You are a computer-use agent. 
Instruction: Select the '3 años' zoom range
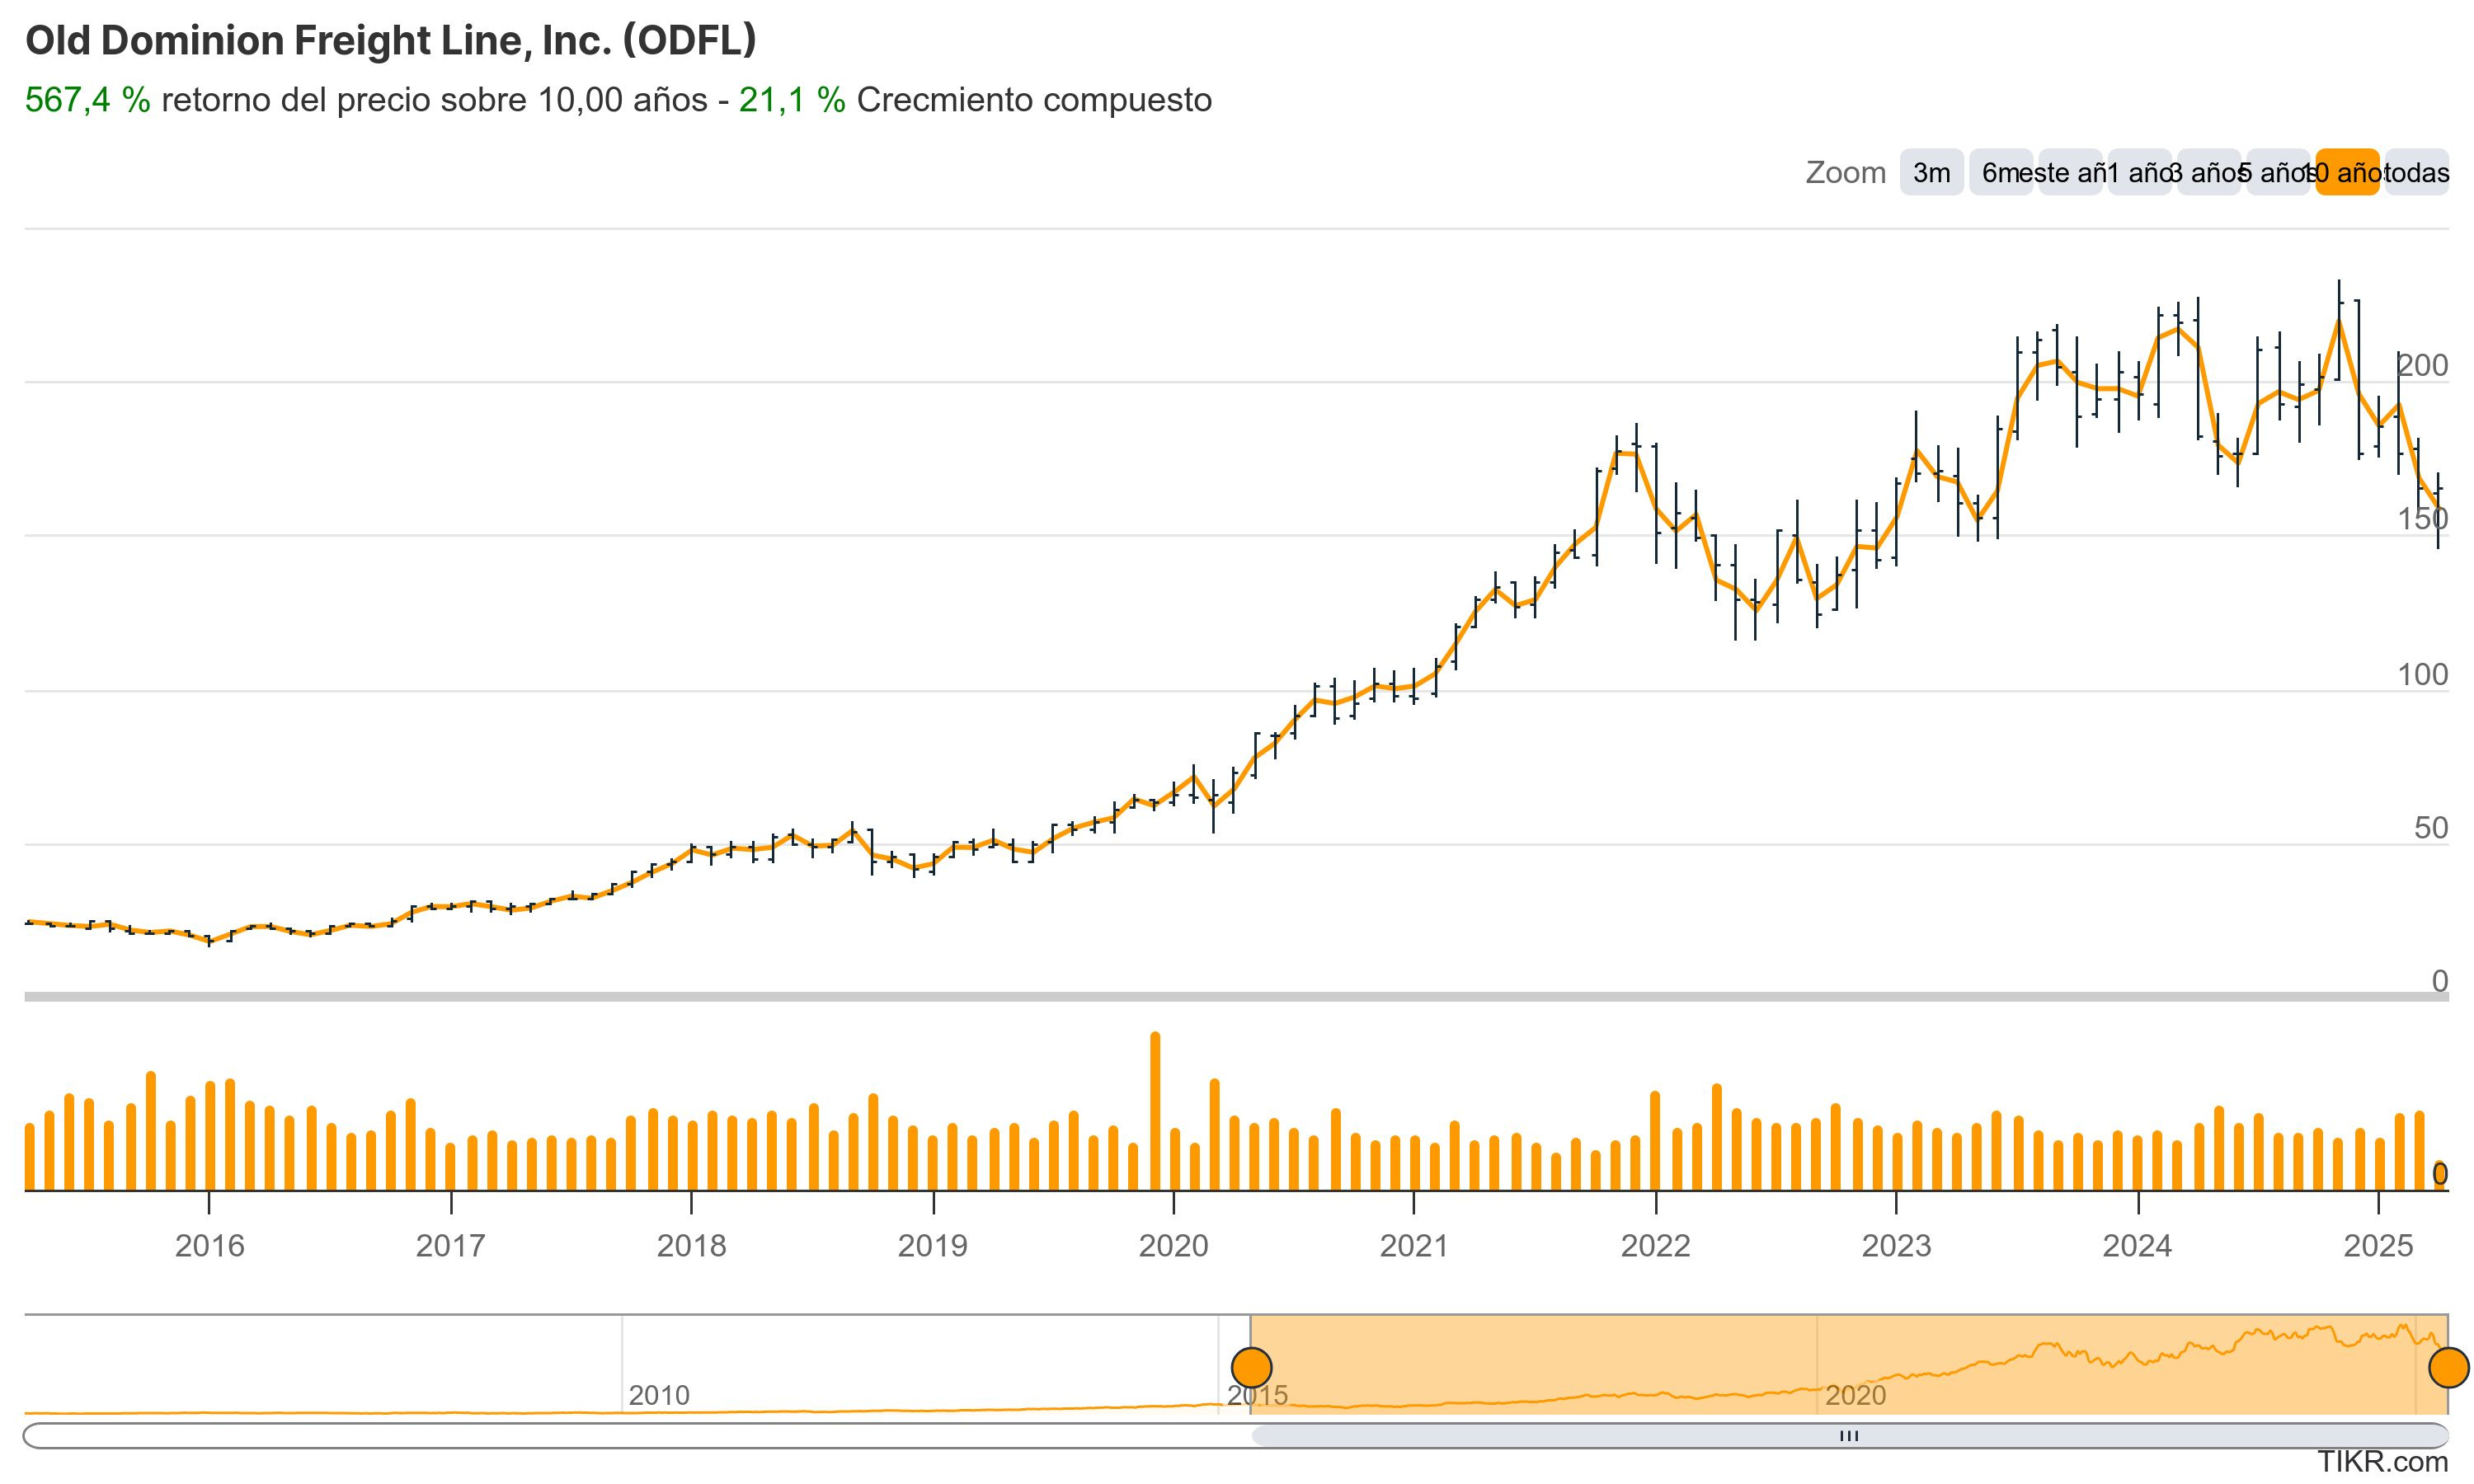[x=2208, y=173]
